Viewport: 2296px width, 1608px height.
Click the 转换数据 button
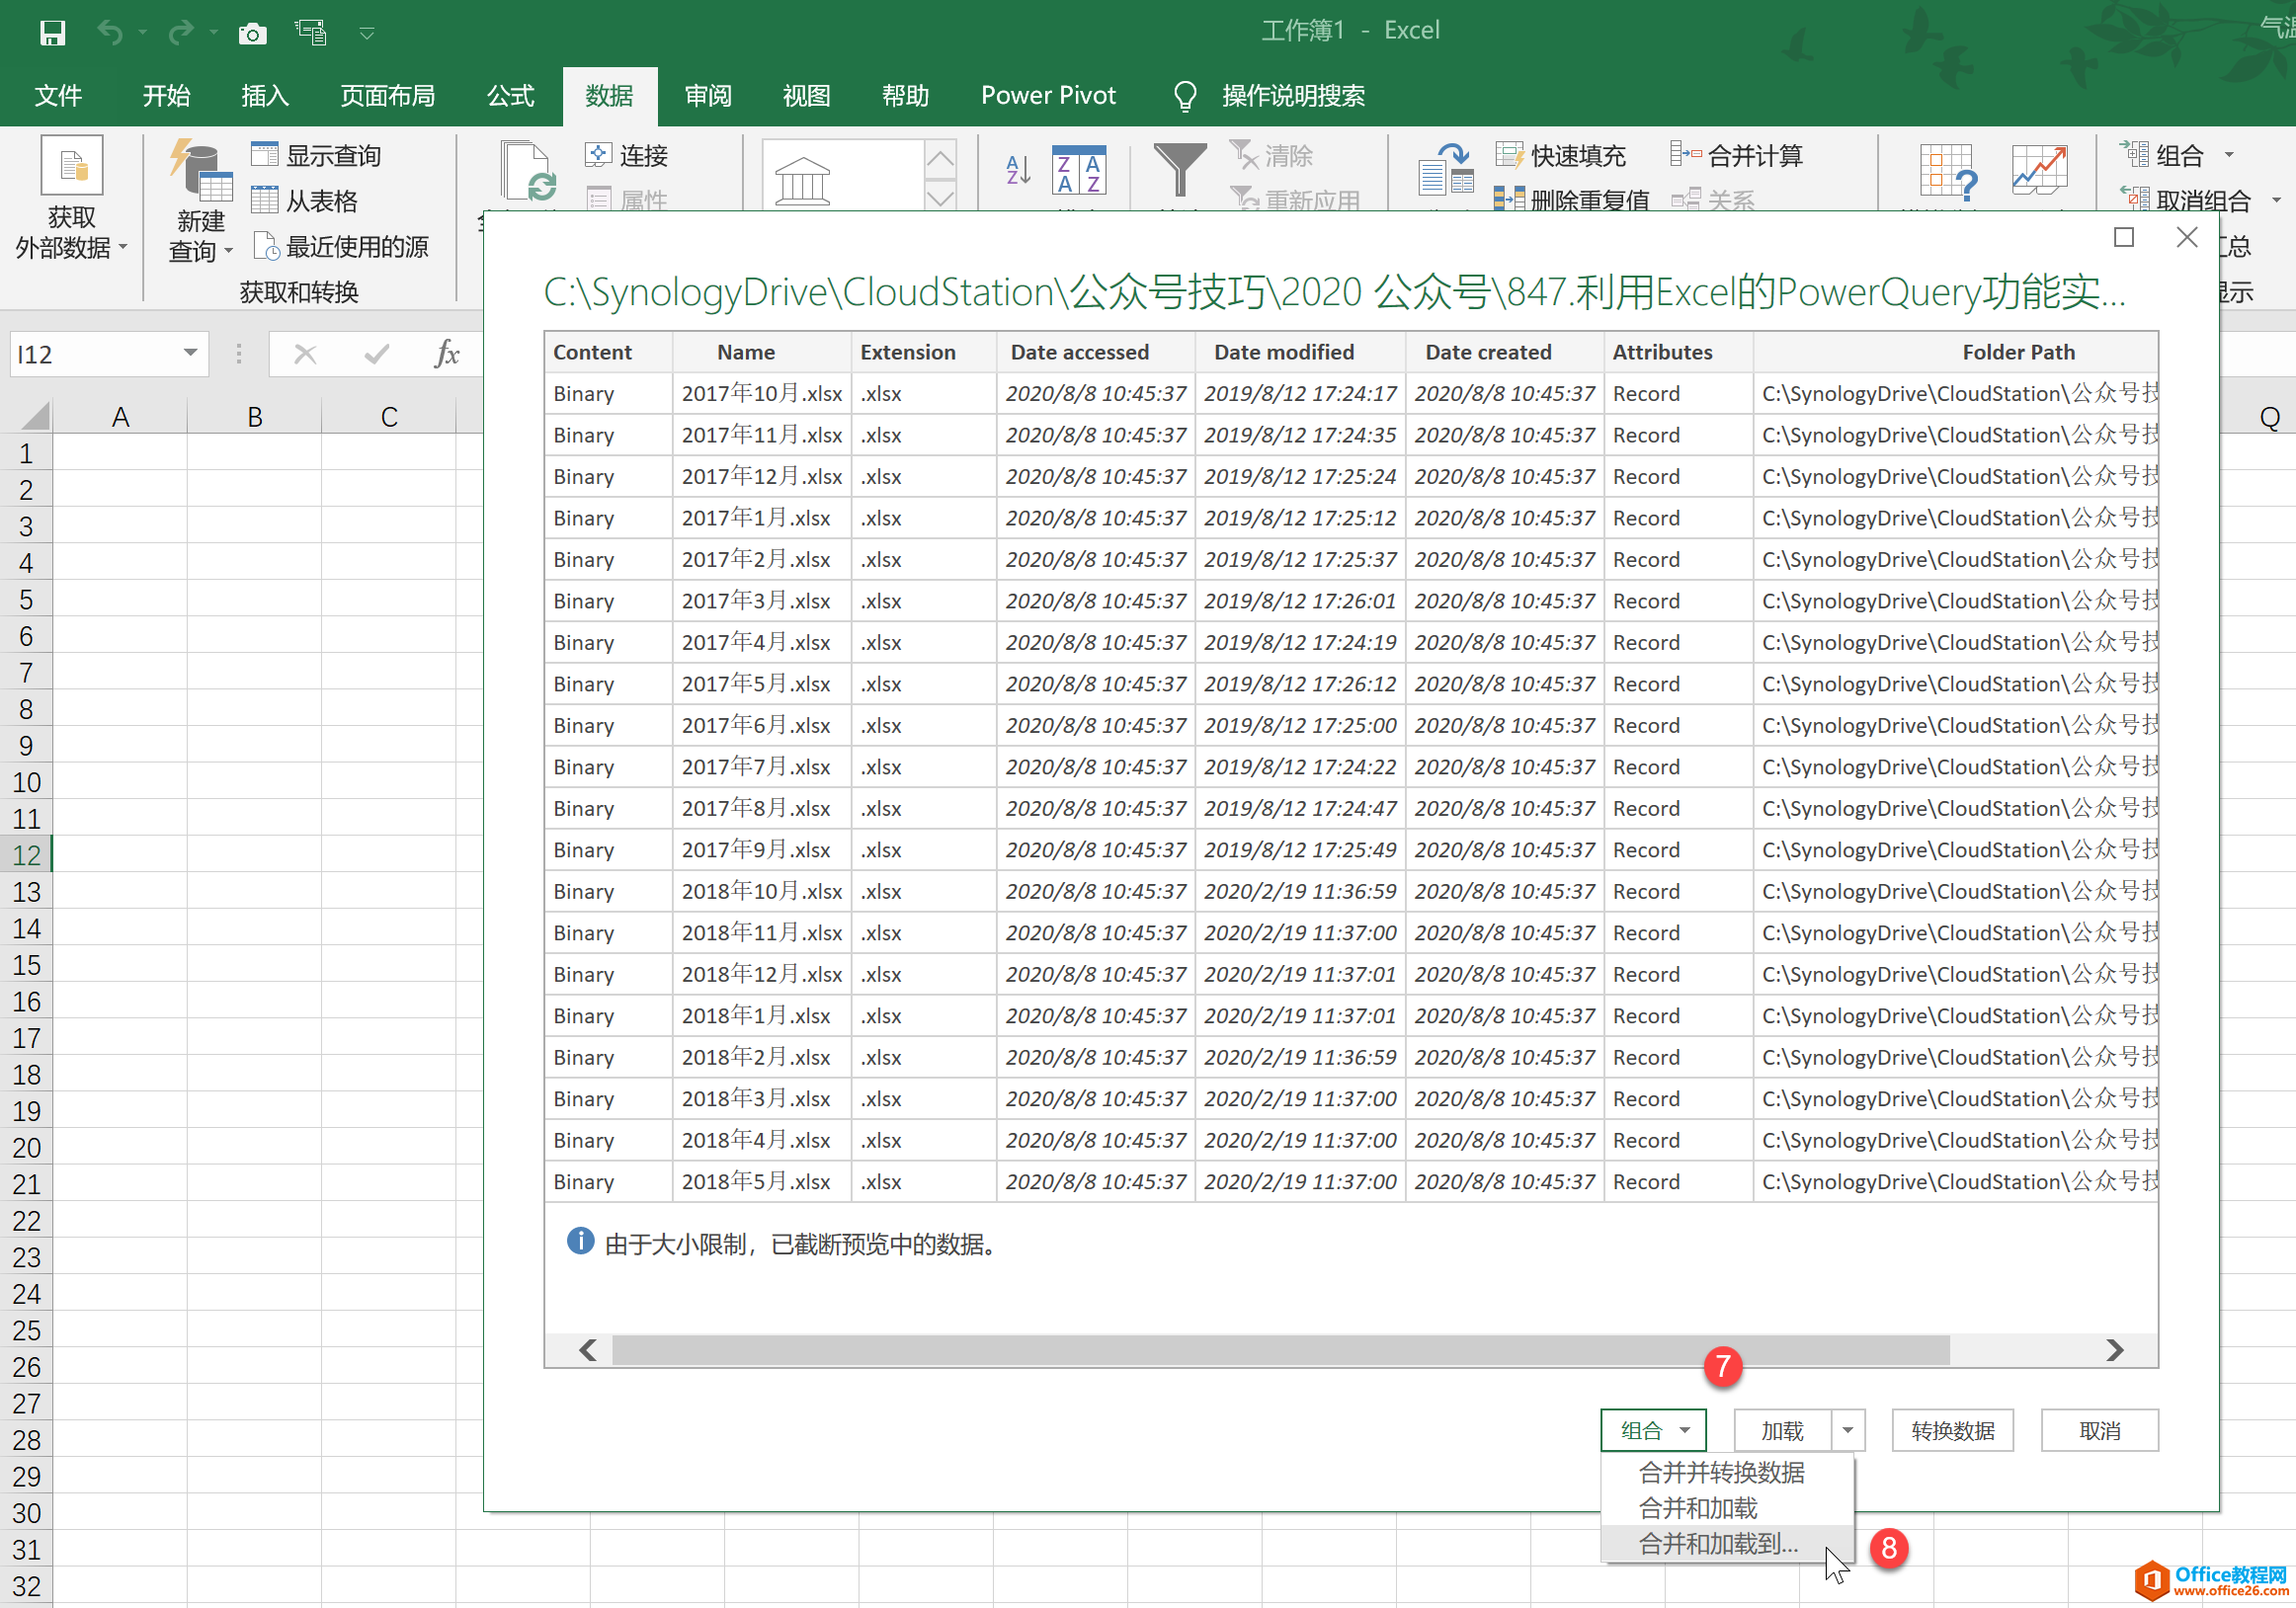tap(1952, 1430)
